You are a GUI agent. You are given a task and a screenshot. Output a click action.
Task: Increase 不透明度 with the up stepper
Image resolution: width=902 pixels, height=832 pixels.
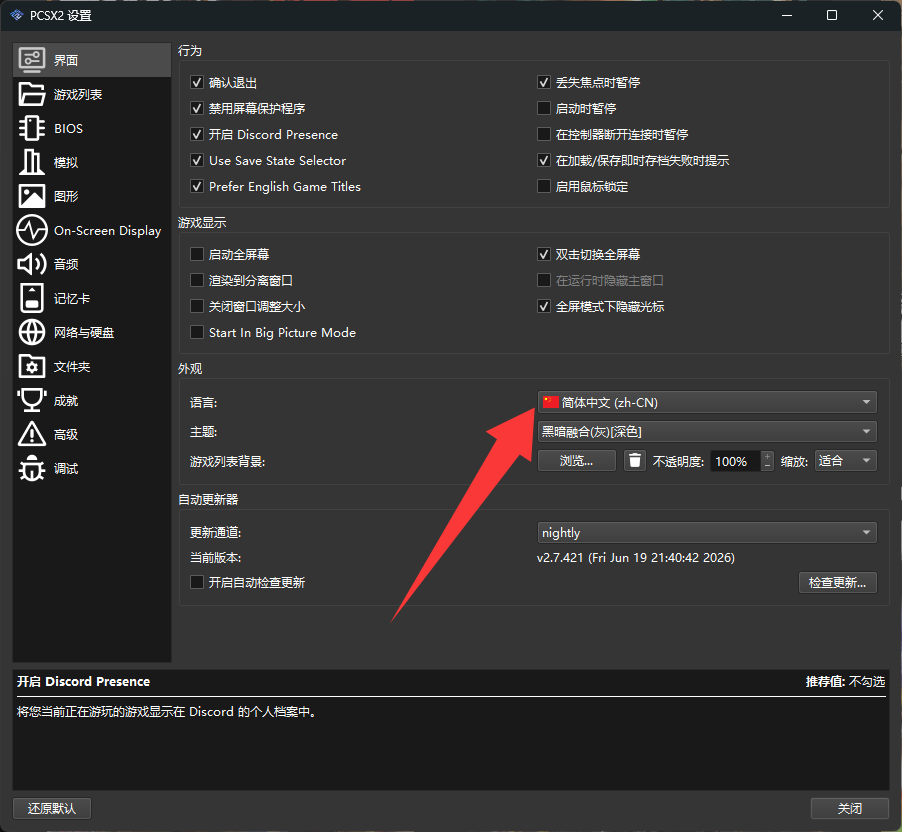(x=767, y=456)
